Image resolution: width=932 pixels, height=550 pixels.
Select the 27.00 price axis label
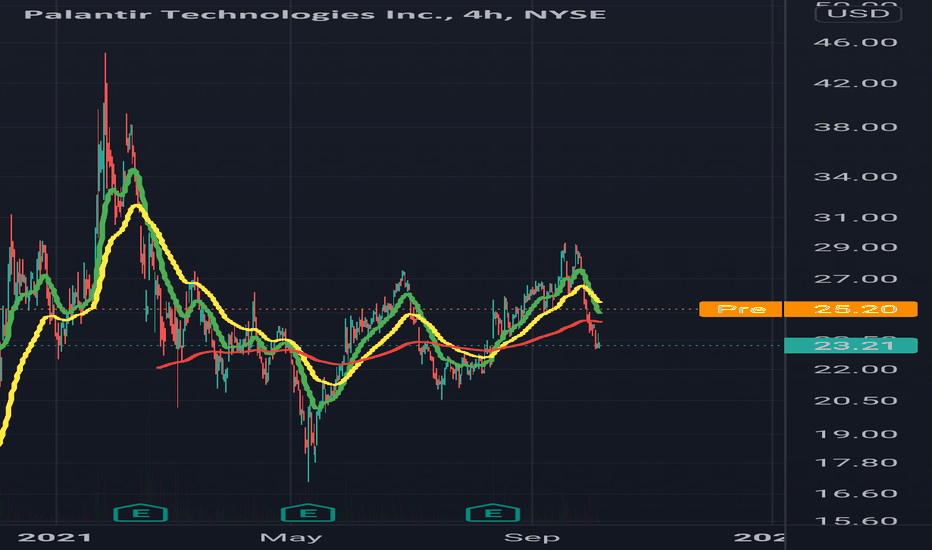(855, 279)
